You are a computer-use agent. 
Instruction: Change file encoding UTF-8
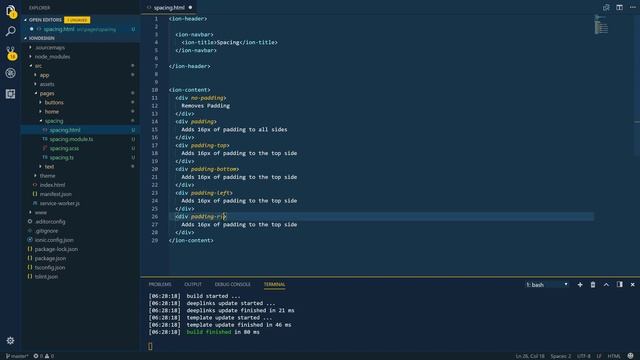tap(584, 356)
